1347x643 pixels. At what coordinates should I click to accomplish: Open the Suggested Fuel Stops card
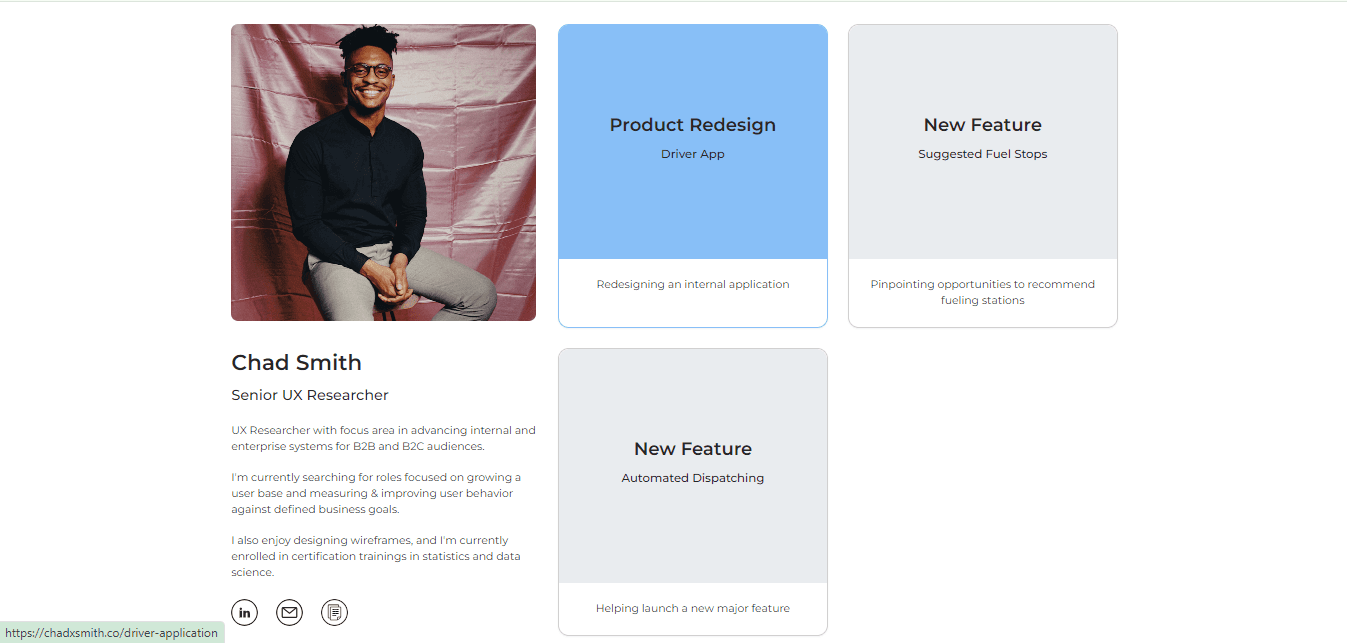click(x=983, y=176)
